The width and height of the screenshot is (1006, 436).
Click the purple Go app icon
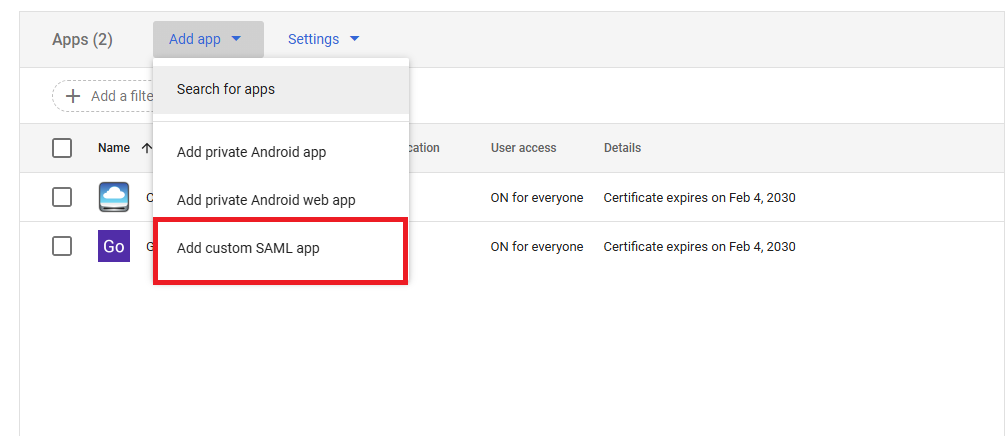click(114, 246)
